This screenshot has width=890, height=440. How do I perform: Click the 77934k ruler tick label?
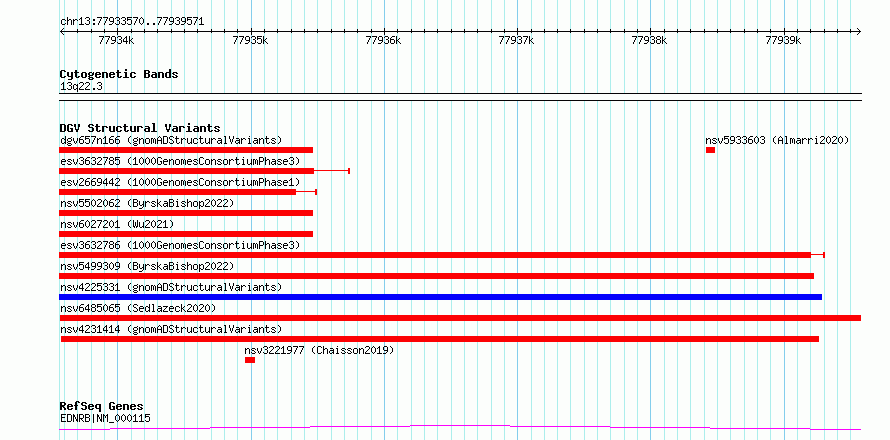tap(116, 40)
